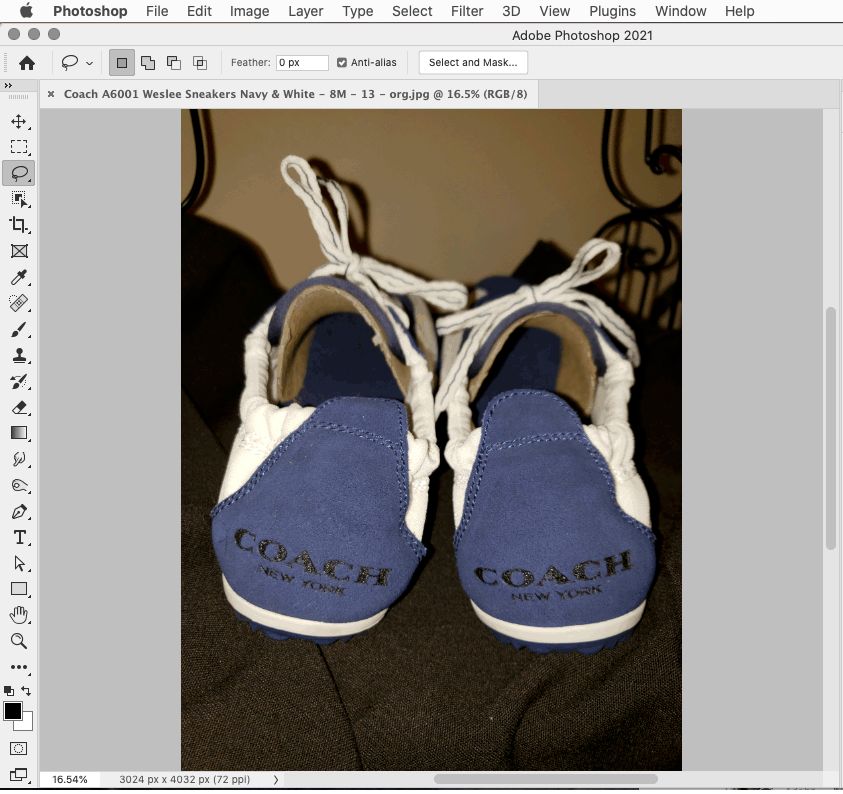Select the History Brush tool

click(19, 381)
